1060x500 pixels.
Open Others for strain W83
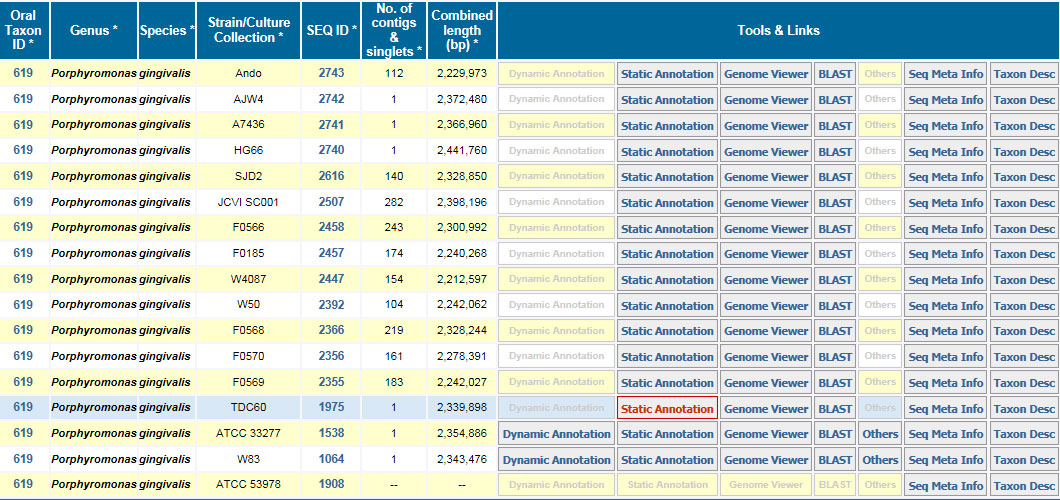click(x=880, y=460)
